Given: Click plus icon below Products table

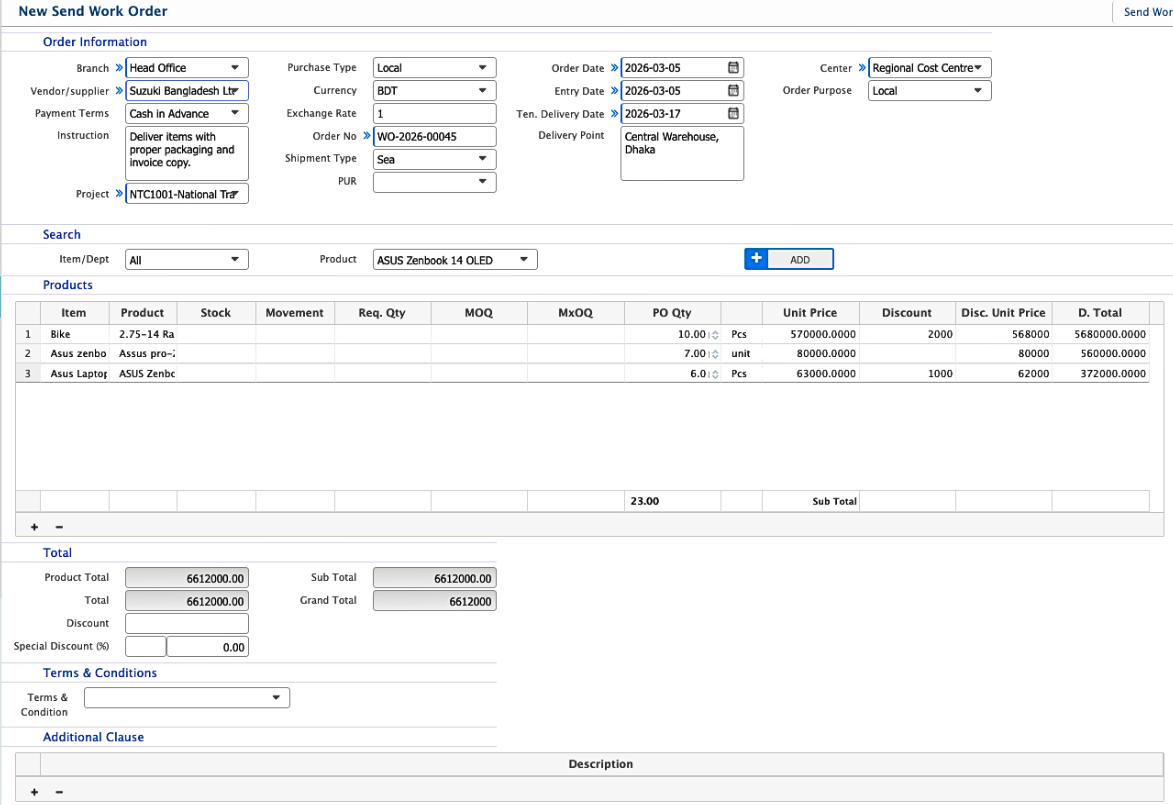Looking at the screenshot, I should (35, 527).
